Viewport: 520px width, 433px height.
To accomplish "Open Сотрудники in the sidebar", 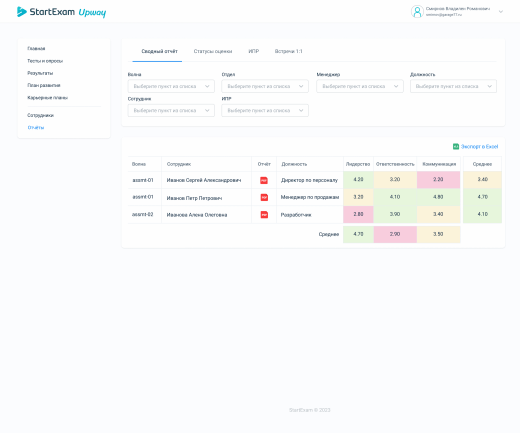I will click(x=40, y=115).
